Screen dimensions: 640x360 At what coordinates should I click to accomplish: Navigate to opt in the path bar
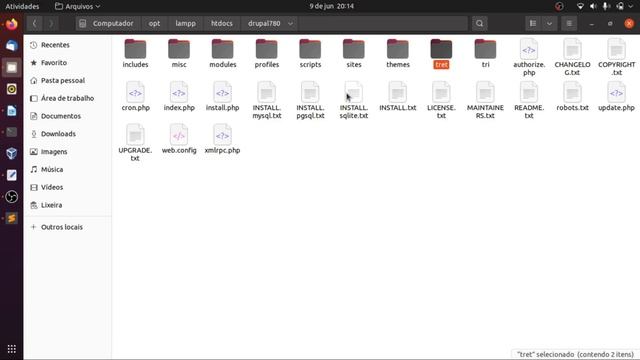(154, 24)
